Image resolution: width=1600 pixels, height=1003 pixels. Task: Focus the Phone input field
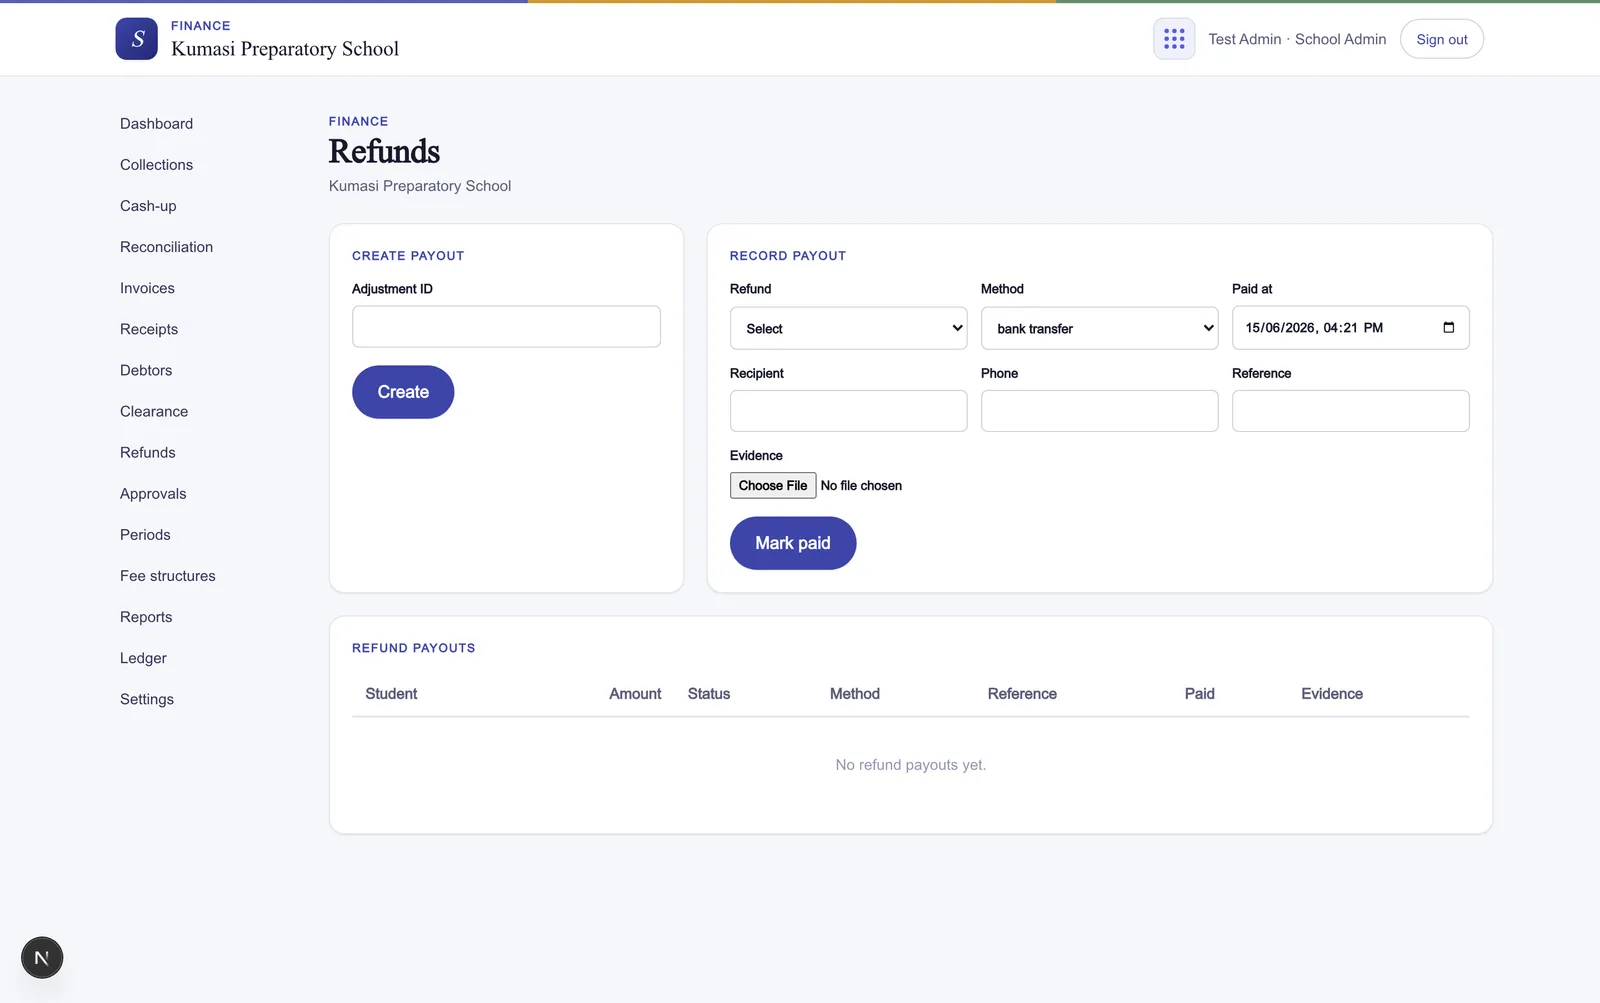coord(1099,411)
